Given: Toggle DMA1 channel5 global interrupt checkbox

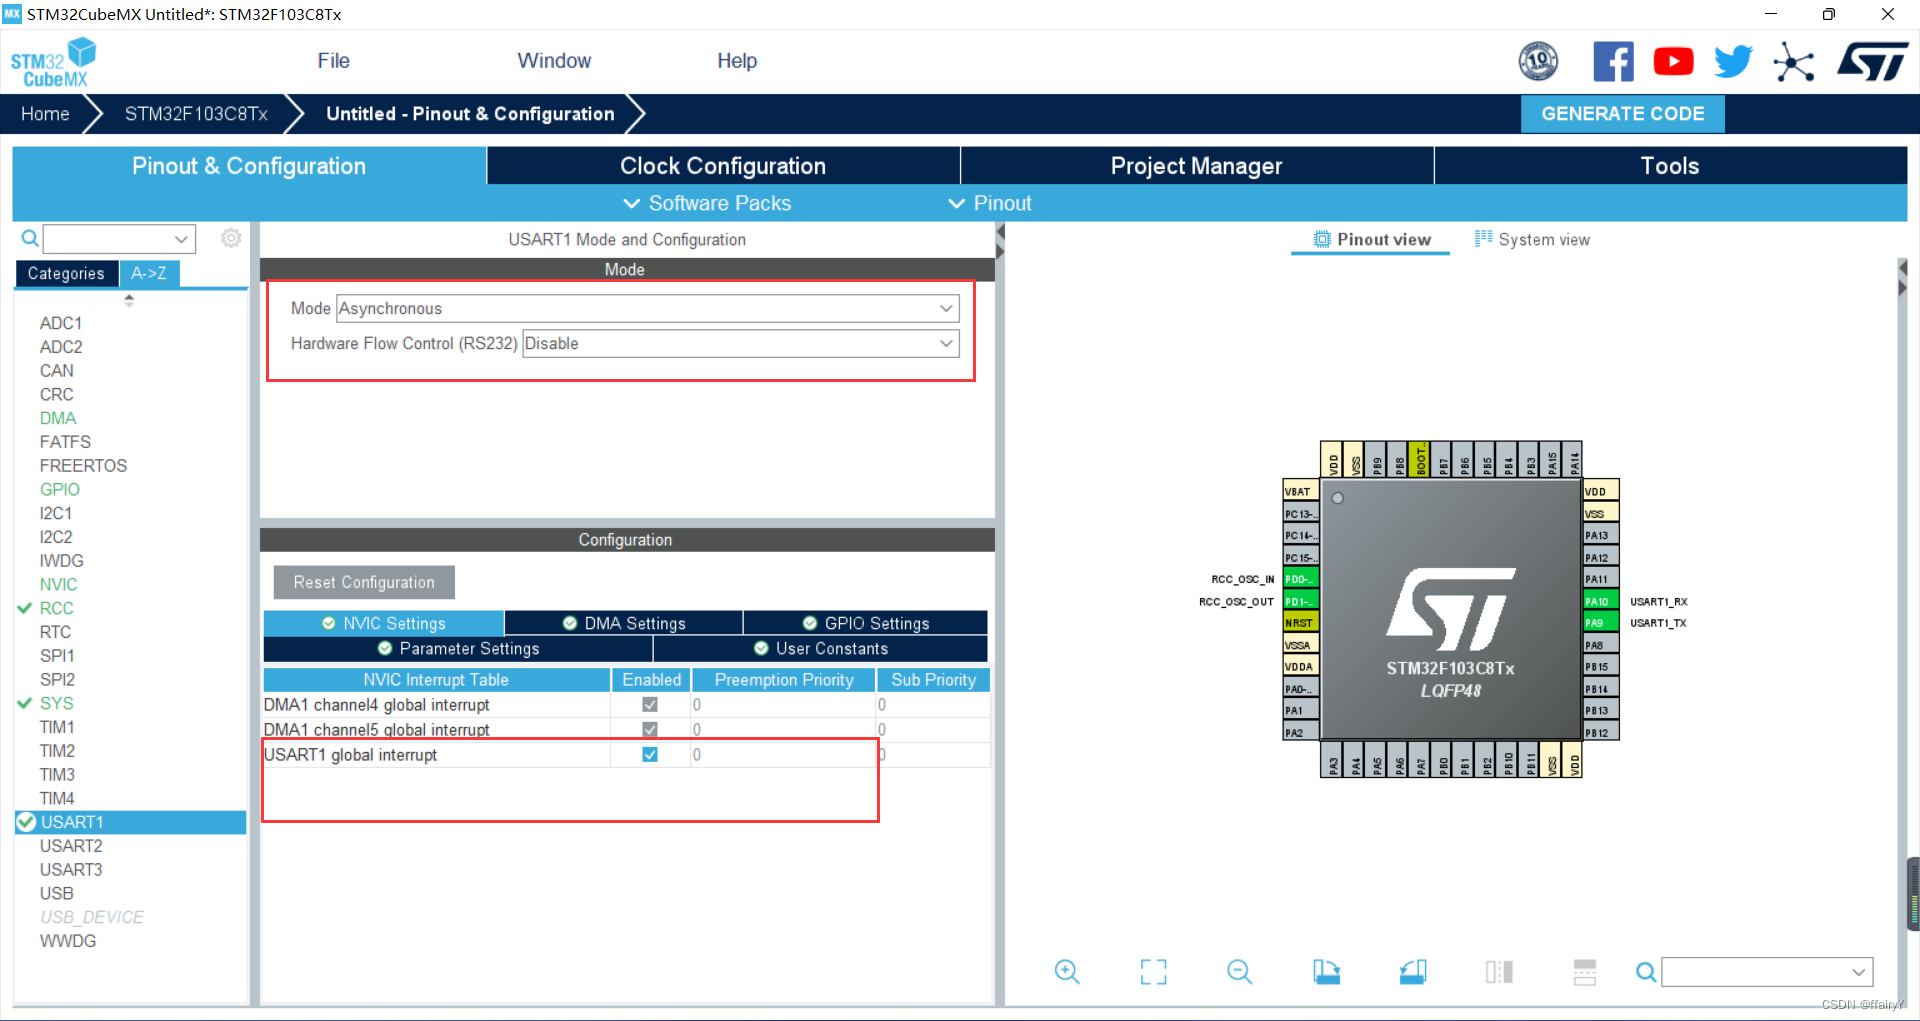Looking at the screenshot, I should coord(650,729).
